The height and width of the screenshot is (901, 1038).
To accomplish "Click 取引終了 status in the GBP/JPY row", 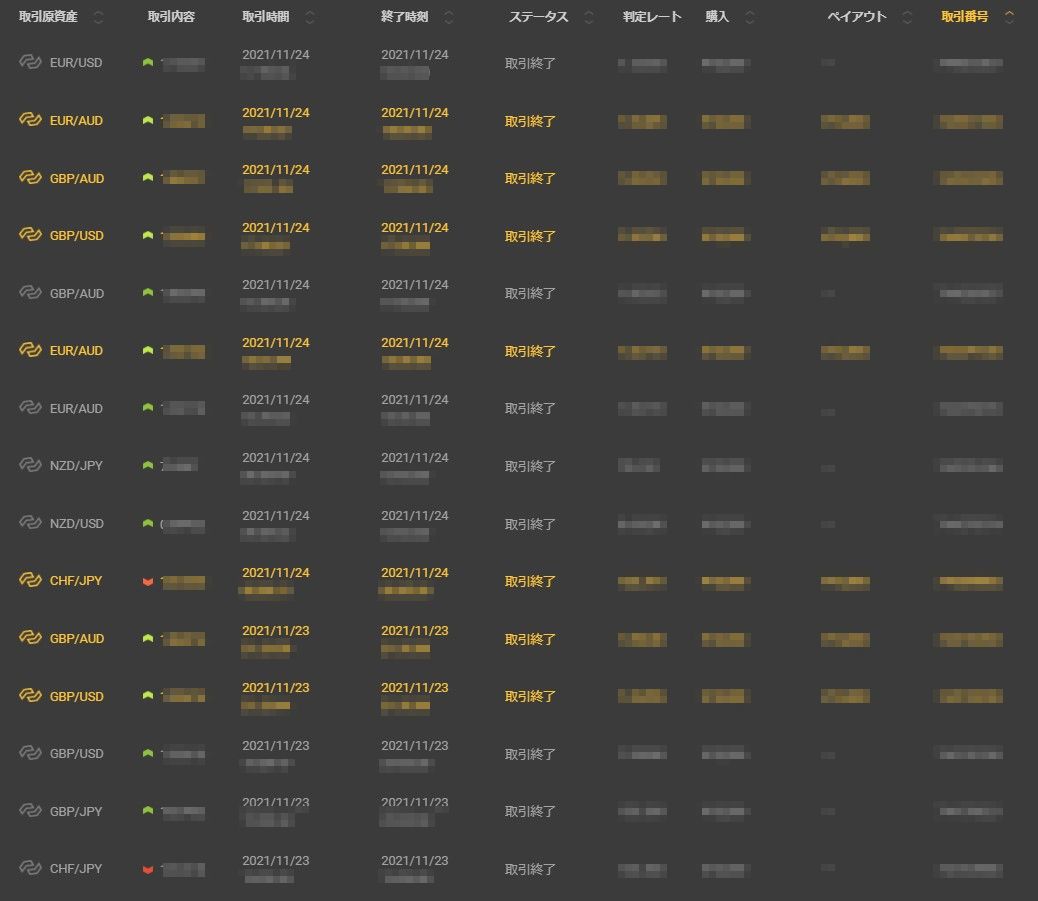I will (530, 812).
